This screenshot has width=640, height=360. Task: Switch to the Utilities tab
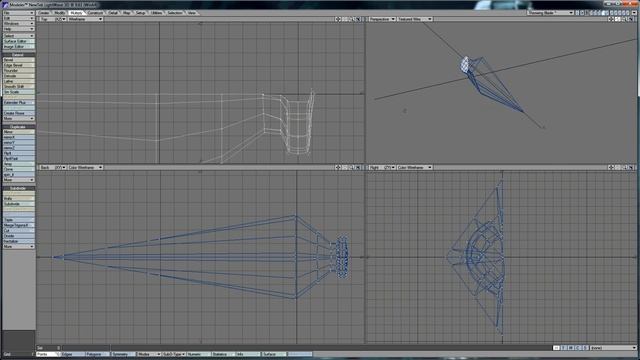157,13
